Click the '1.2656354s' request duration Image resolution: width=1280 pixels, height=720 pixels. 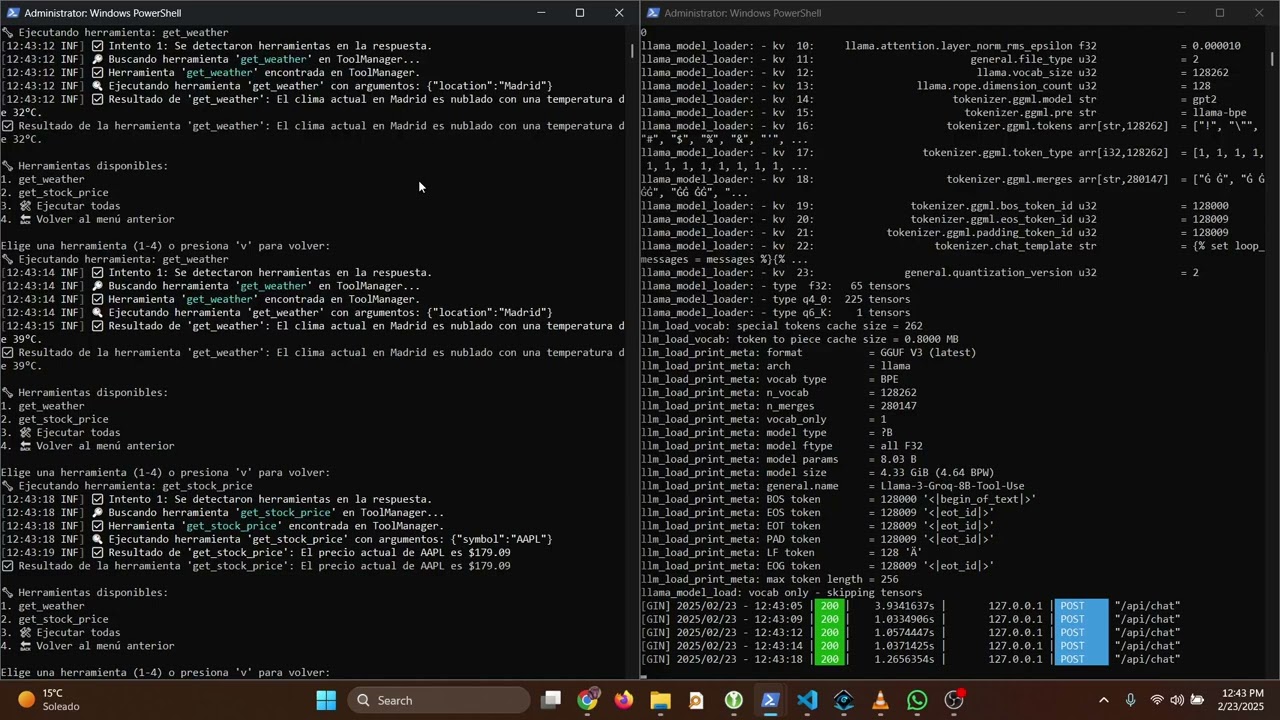tap(905, 659)
